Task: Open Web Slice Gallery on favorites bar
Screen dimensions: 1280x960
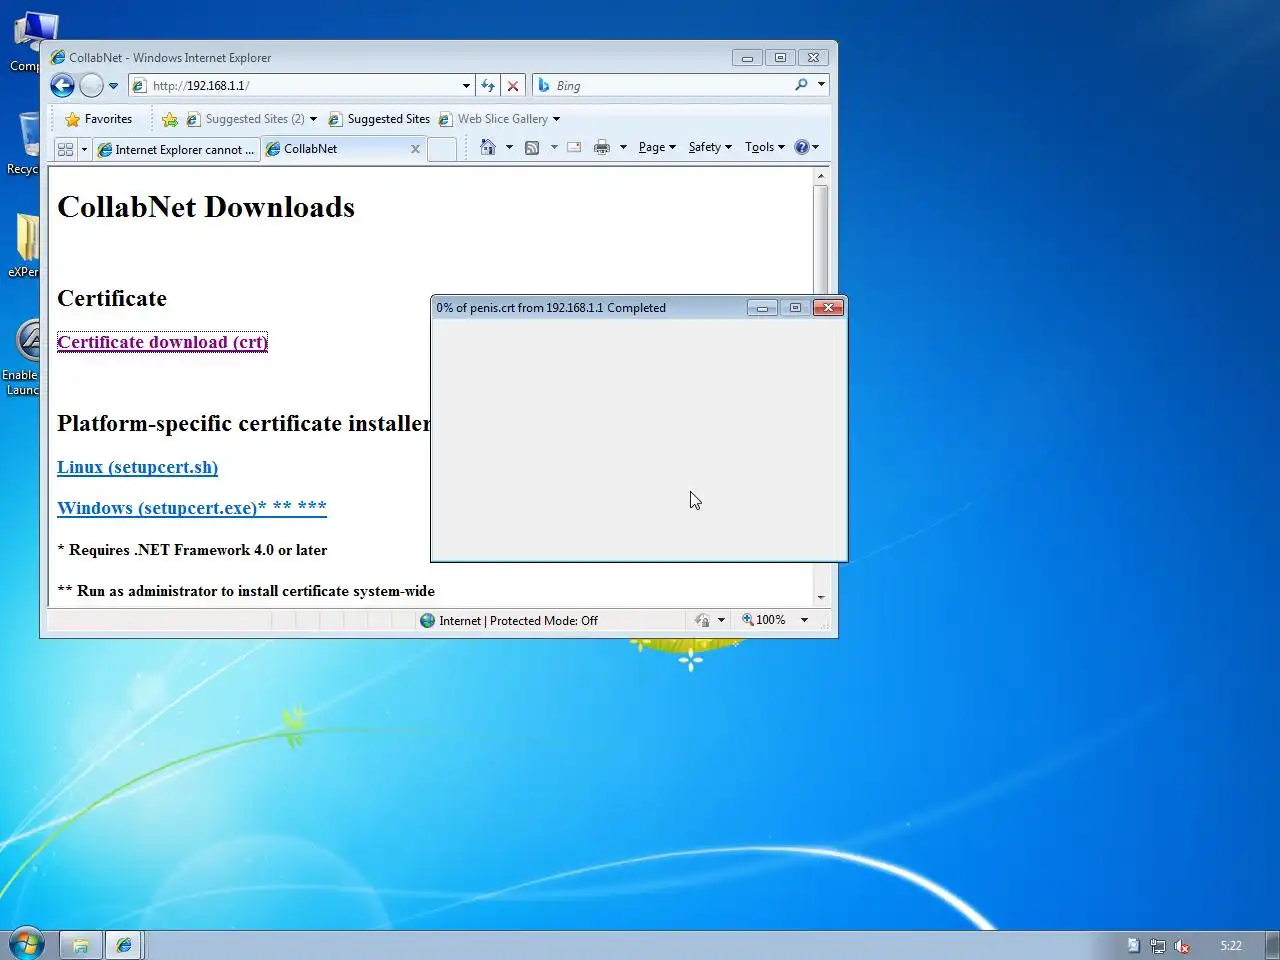Action: (x=493, y=119)
